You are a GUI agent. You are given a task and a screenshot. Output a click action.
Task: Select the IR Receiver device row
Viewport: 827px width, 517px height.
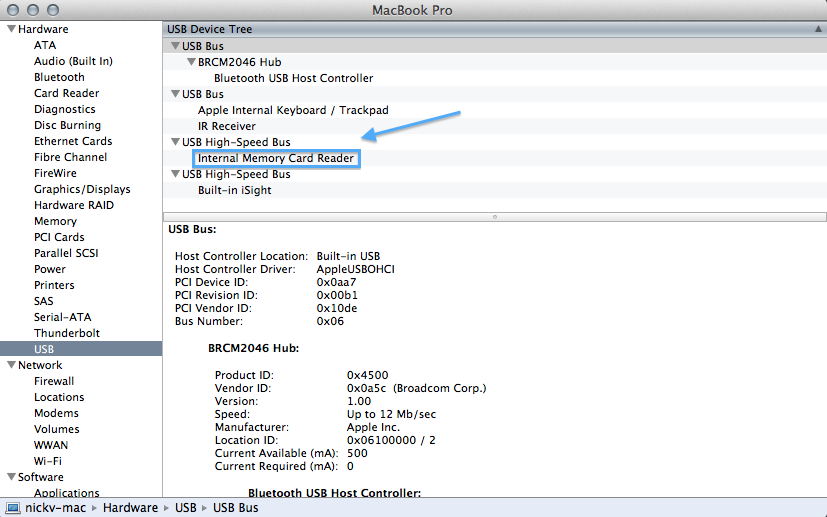pyautogui.click(x=494, y=126)
